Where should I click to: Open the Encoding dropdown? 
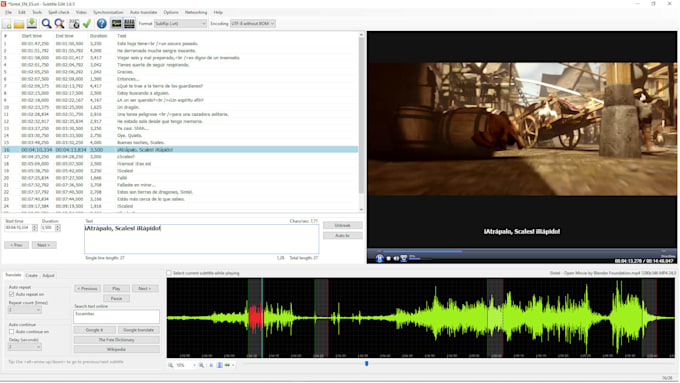click(253, 23)
